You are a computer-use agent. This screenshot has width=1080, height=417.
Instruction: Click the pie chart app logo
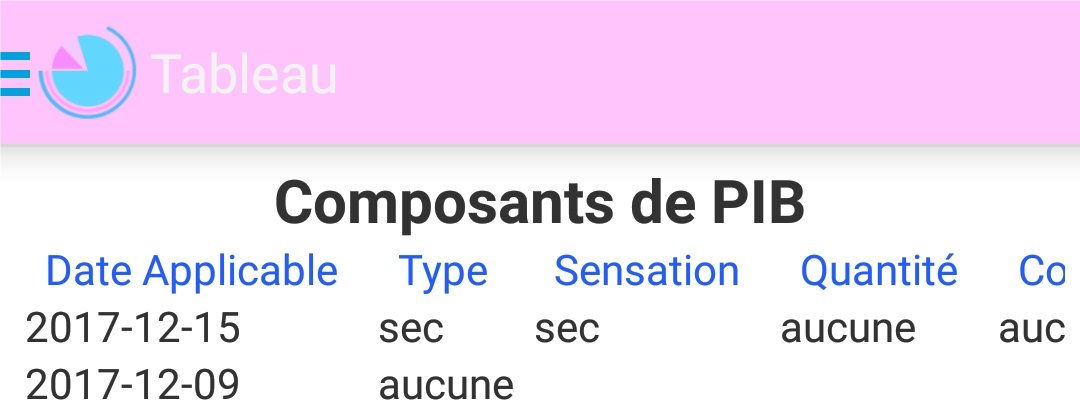(x=87, y=72)
